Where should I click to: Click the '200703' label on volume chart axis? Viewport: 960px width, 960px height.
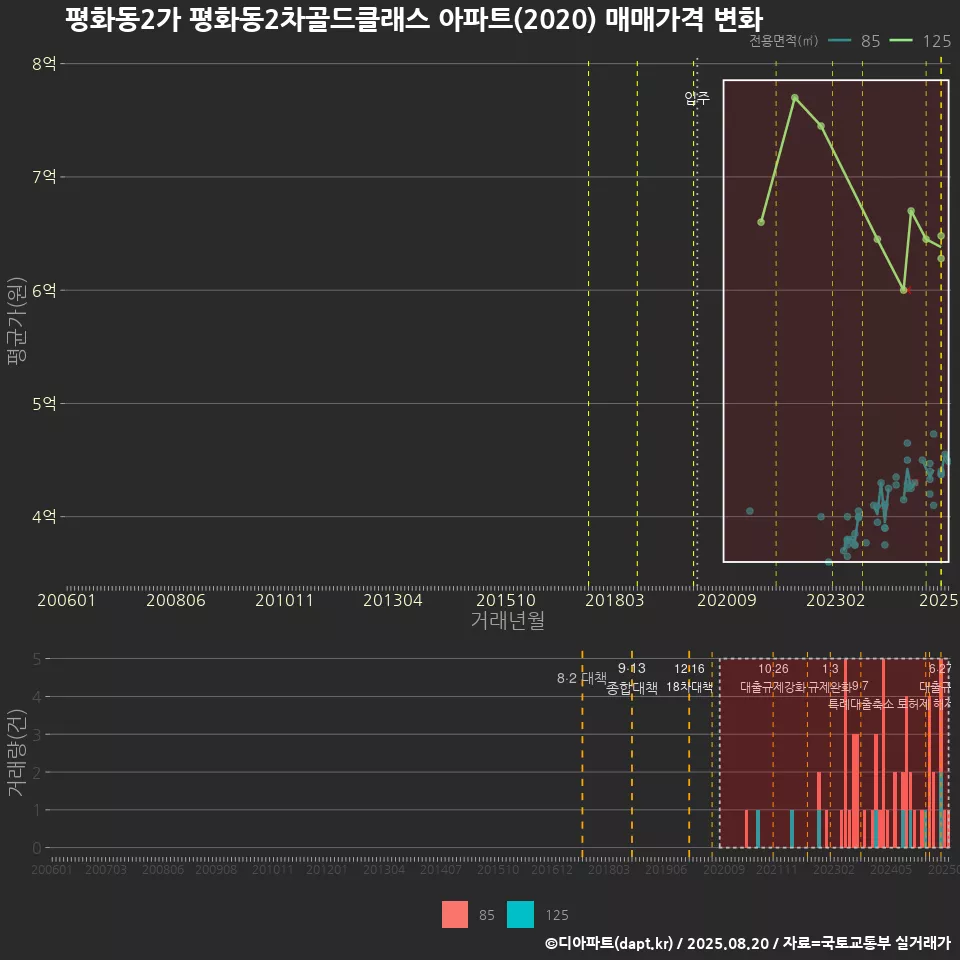click(106, 869)
